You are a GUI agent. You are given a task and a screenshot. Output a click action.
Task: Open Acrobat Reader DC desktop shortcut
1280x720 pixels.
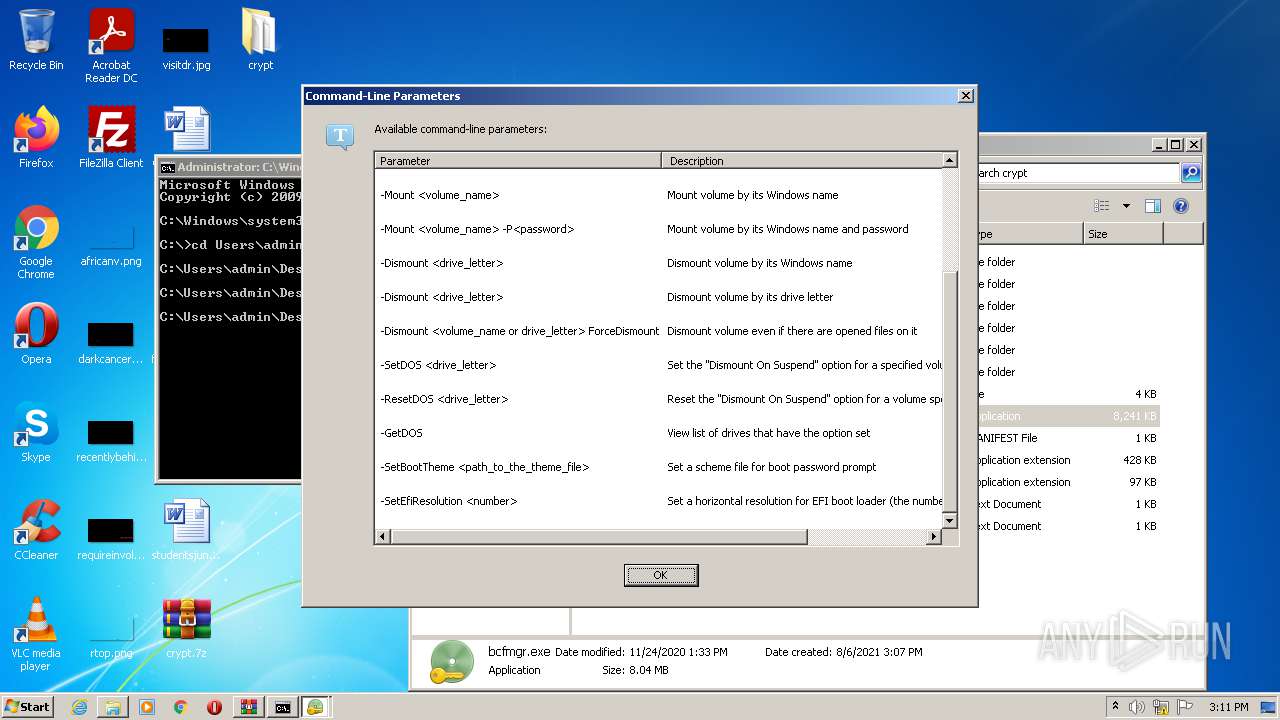111,46
